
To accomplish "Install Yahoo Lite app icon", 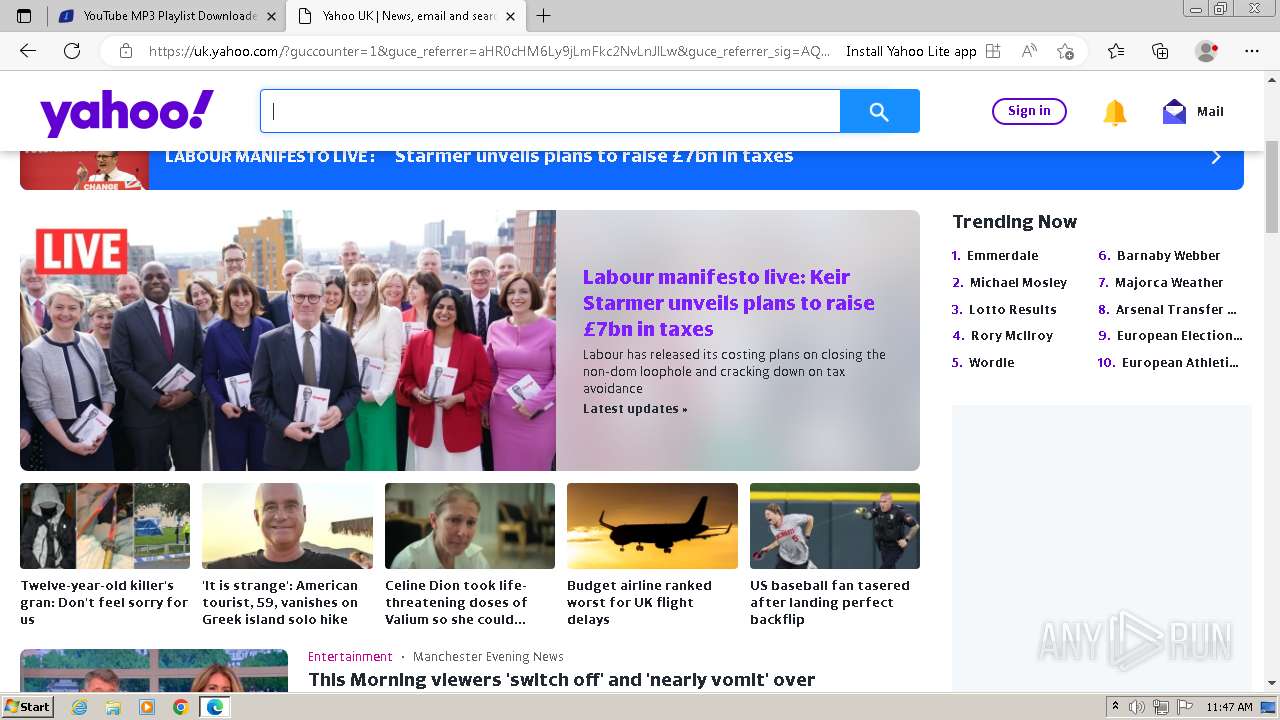I will click(x=993, y=51).
